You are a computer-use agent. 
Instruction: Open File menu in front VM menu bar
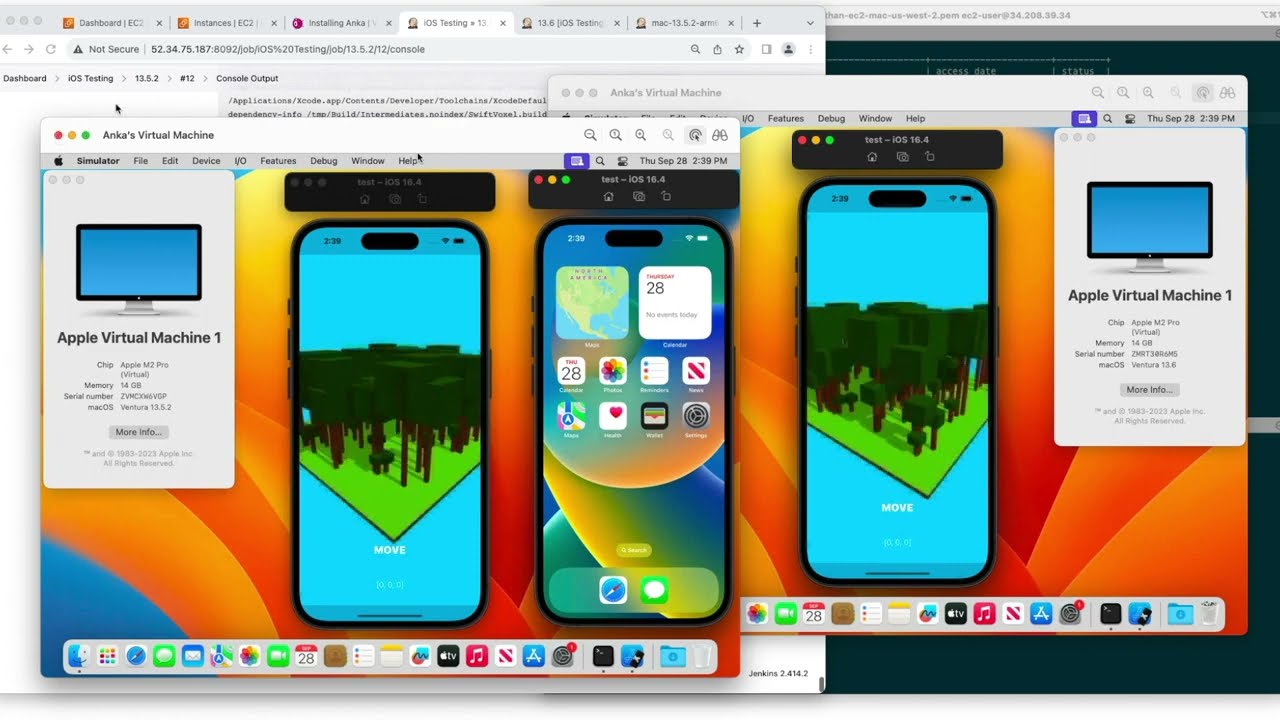(141, 161)
